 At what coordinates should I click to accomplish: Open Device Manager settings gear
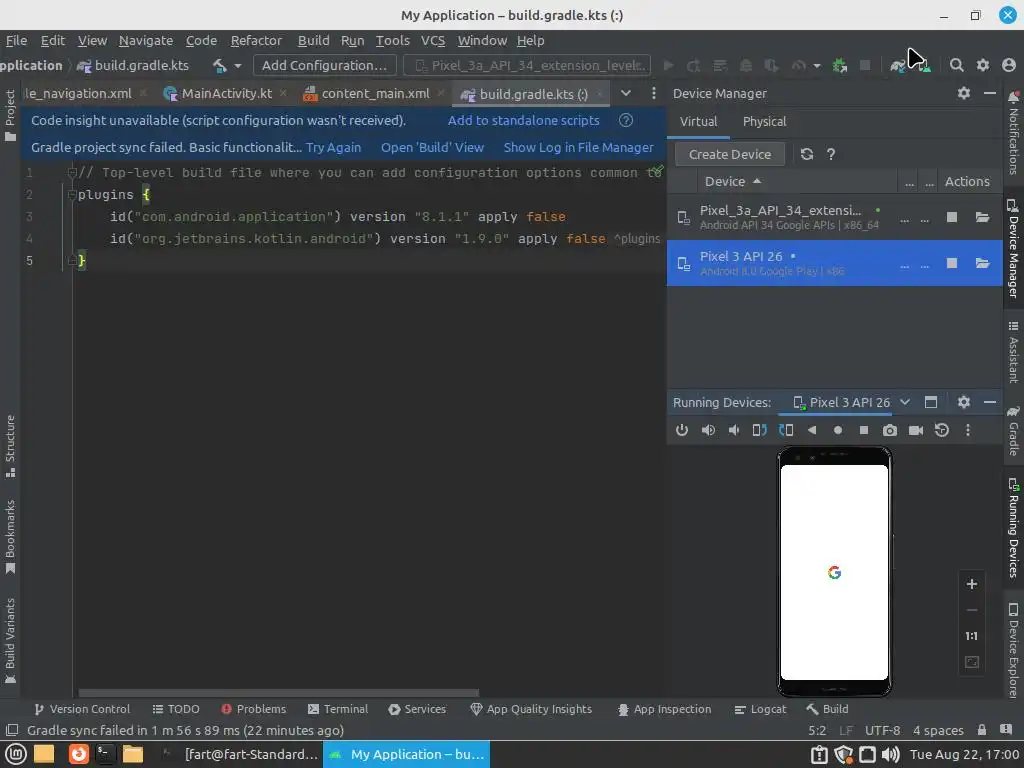coord(964,93)
